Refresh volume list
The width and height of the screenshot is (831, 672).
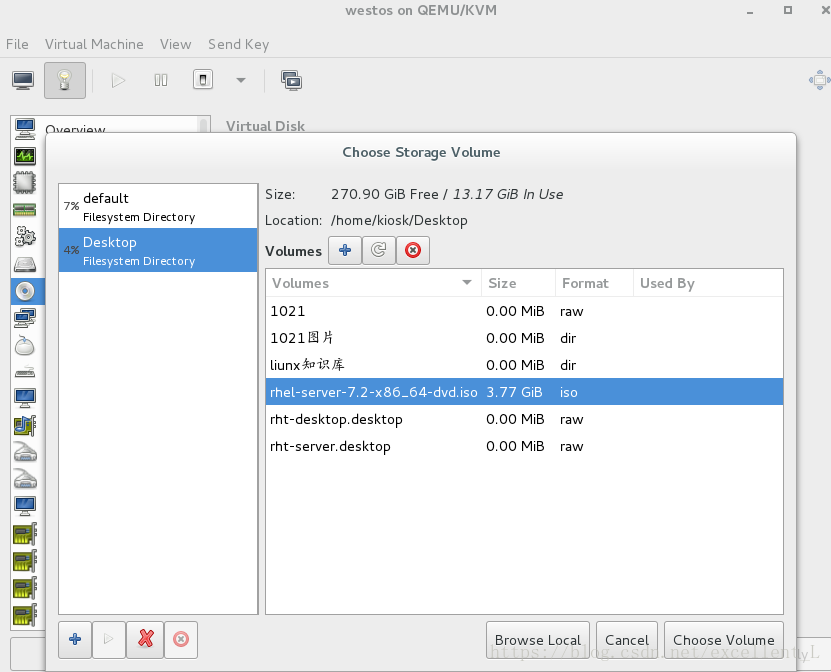pyautogui.click(x=378, y=250)
